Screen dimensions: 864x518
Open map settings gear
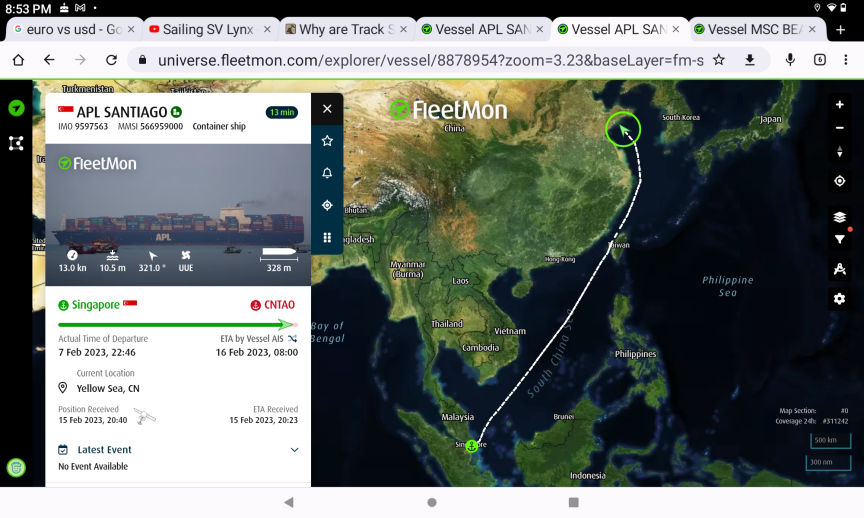[839, 299]
